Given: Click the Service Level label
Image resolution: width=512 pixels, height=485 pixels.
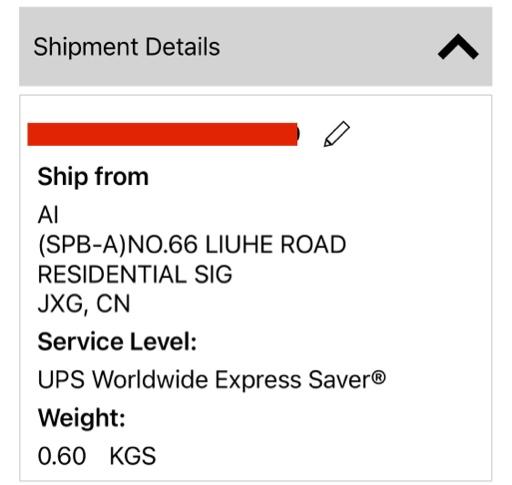Looking at the screenshot, I should pyautogui.click(x=117, y=342).
